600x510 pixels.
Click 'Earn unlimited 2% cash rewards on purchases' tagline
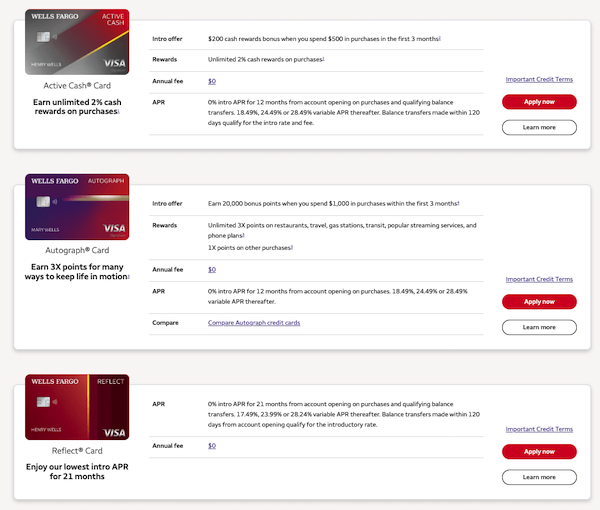click(77, 107)
